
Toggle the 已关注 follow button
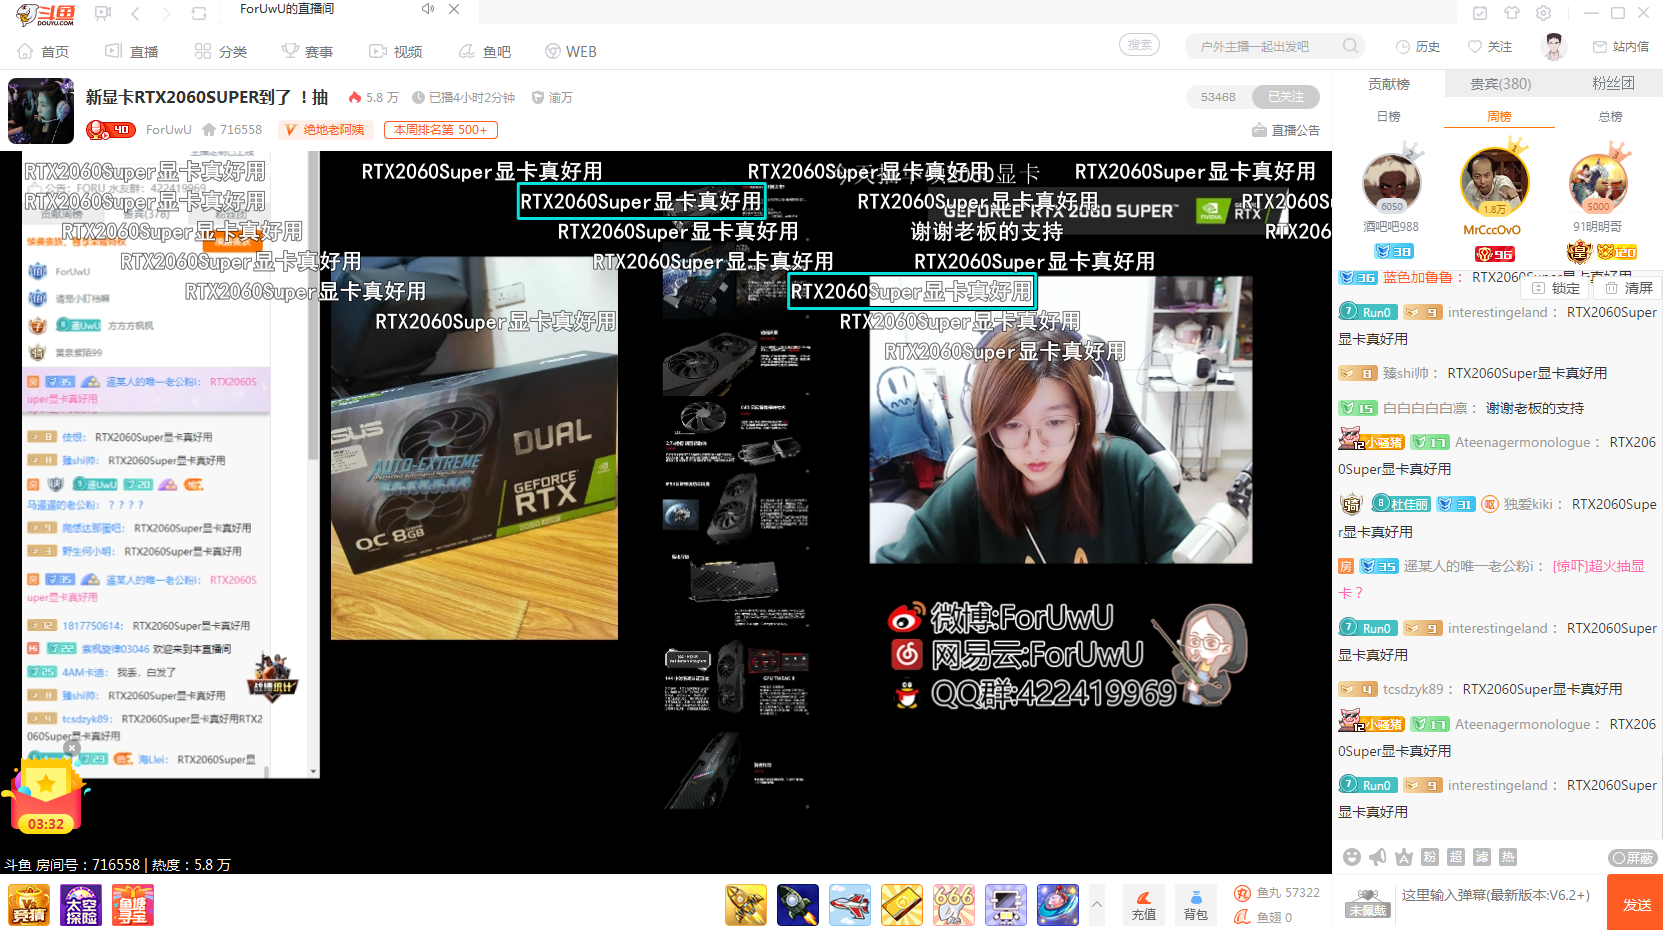pos(1286,97)
